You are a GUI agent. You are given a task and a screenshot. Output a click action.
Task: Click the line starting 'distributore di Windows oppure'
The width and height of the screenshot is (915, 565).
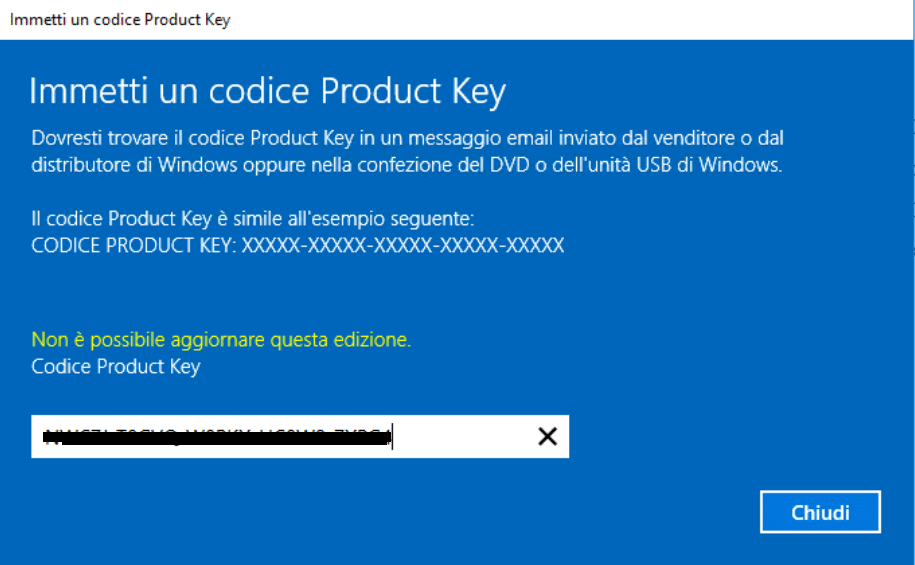tap(406, 165)
